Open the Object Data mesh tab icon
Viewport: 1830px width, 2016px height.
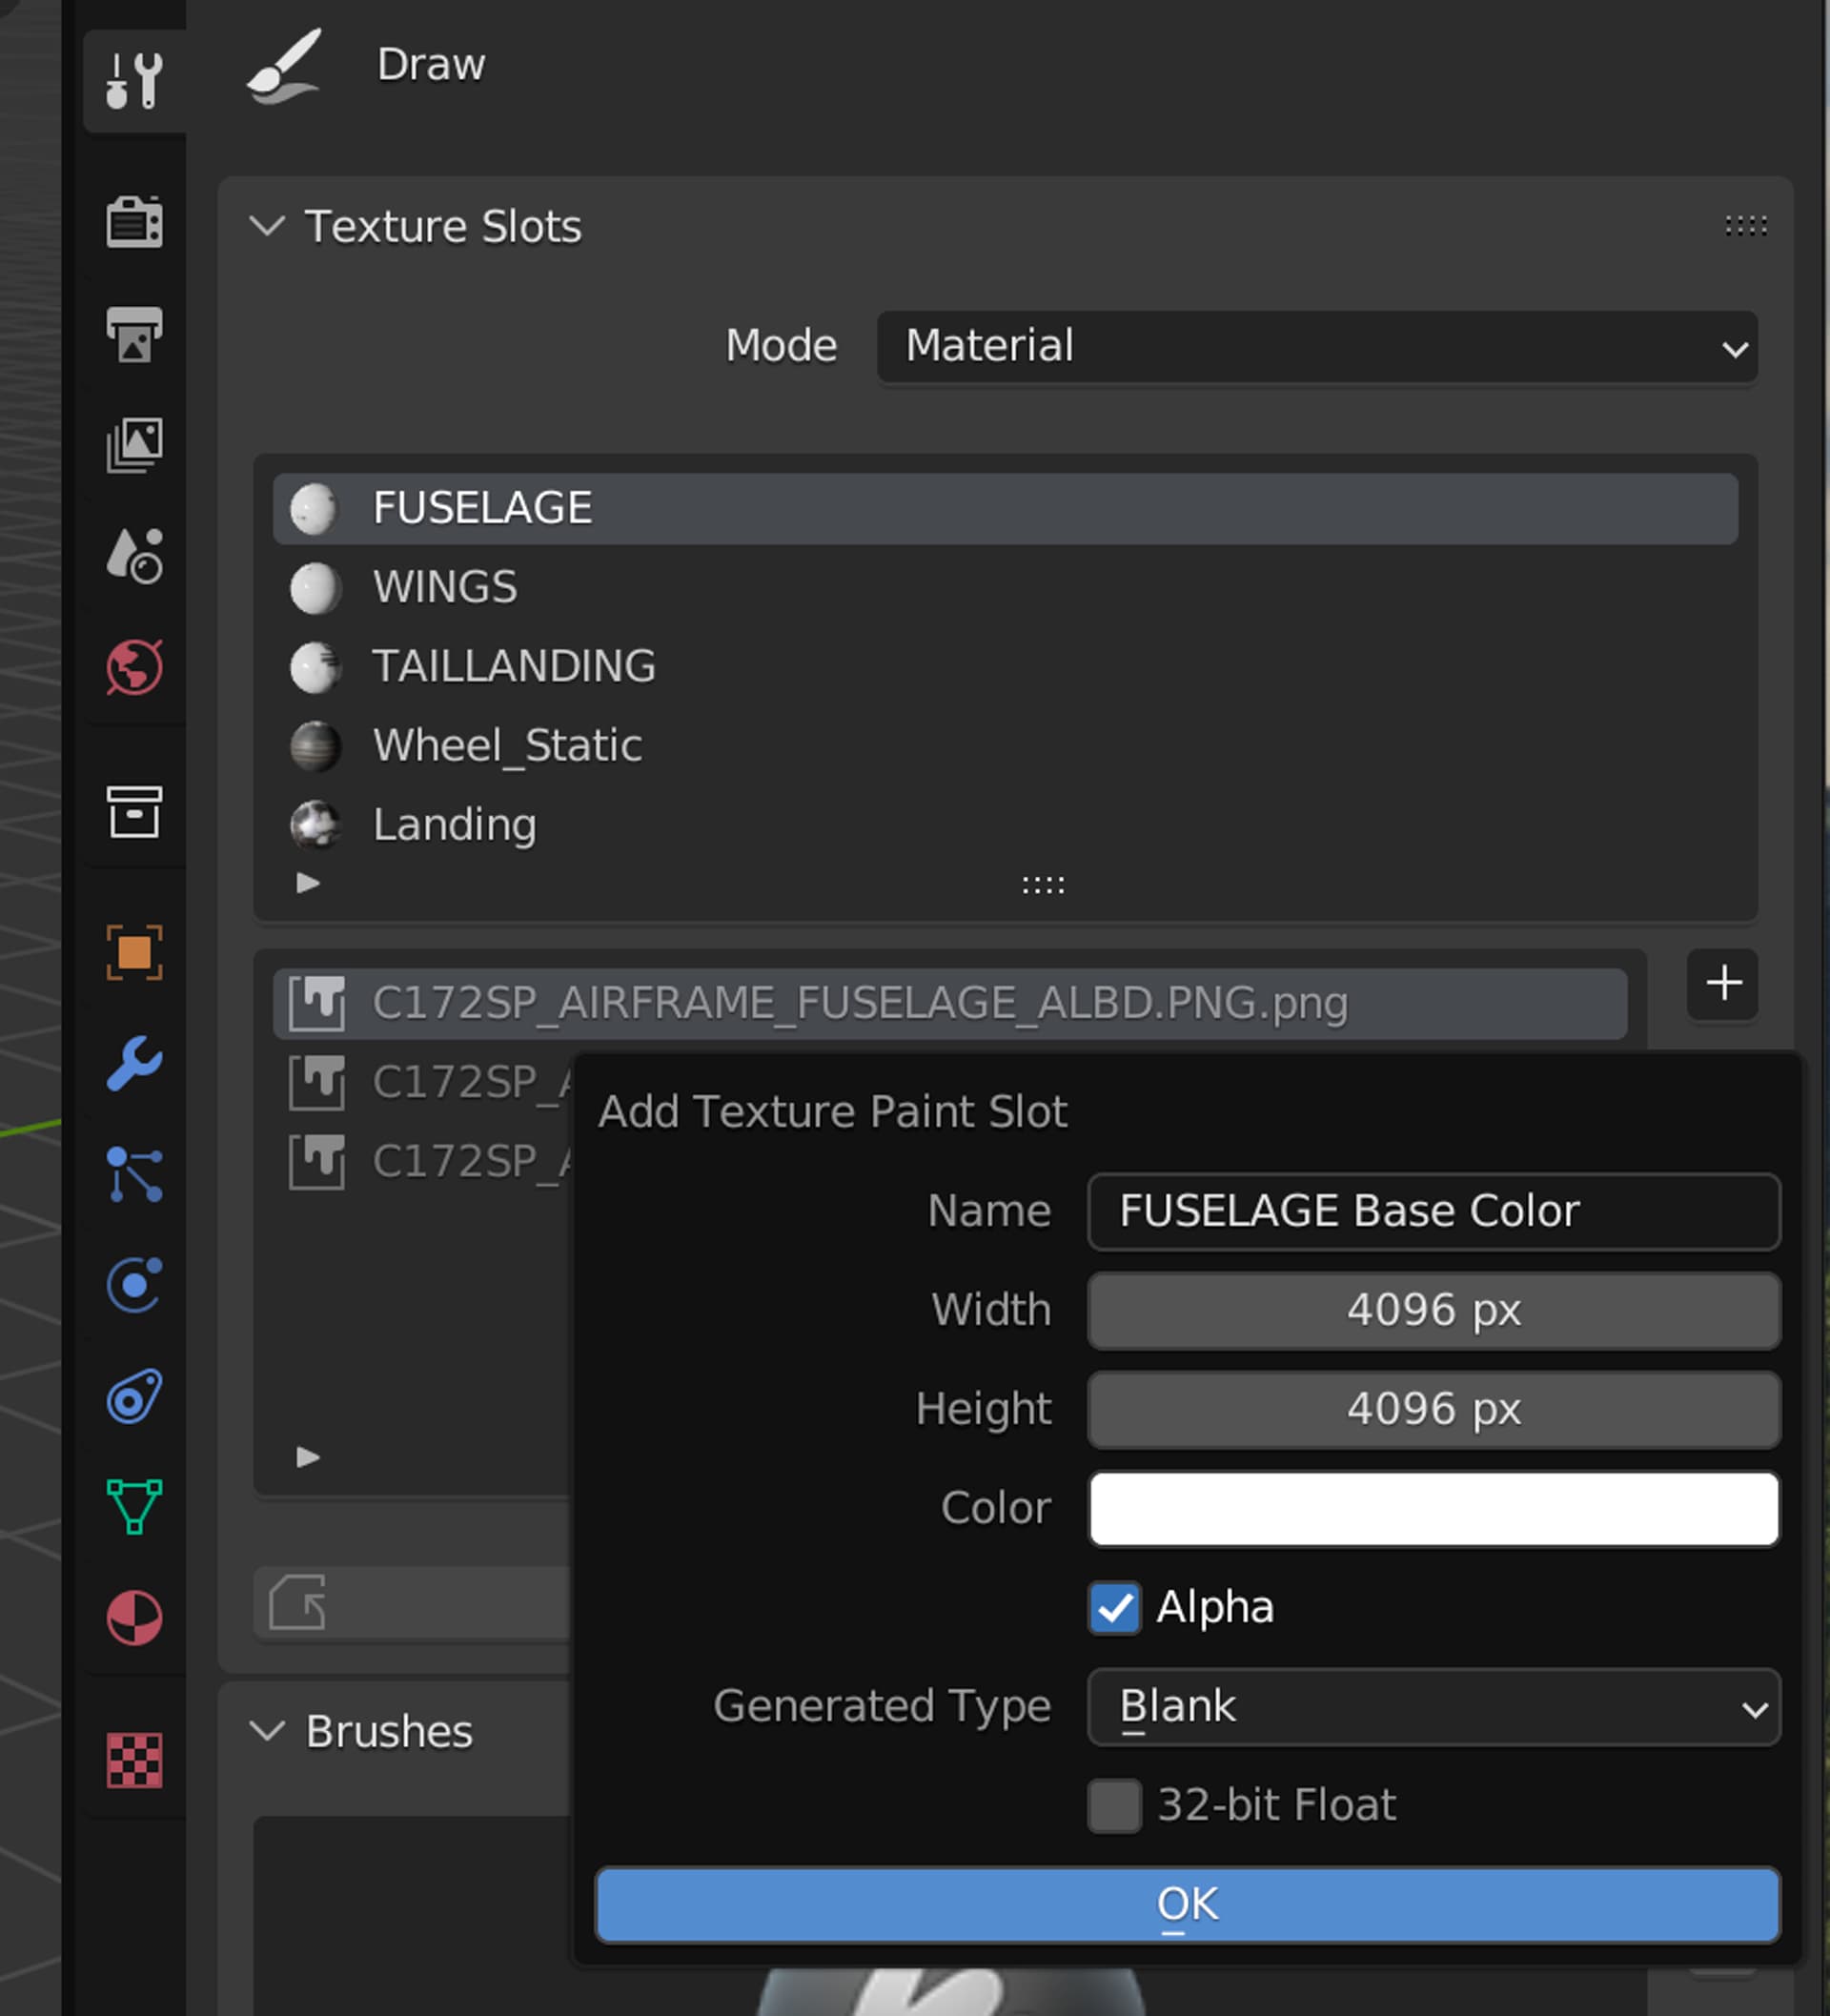(x=134, y=1507)
